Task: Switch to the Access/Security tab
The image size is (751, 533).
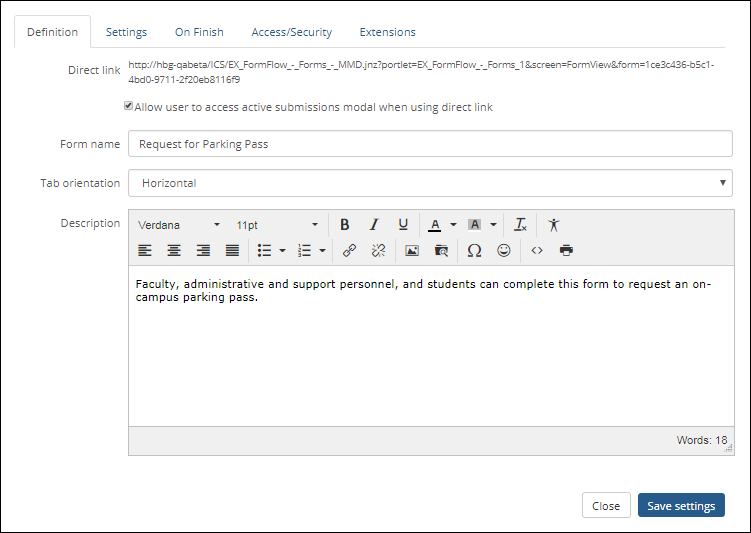Action: (291, 32)
